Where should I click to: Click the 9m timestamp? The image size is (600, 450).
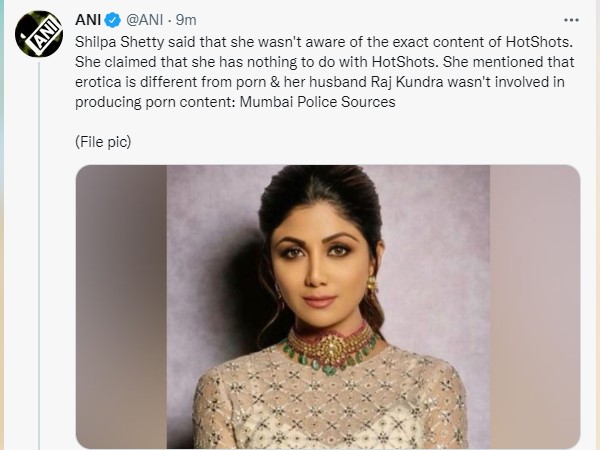click(x=186, y=19)
